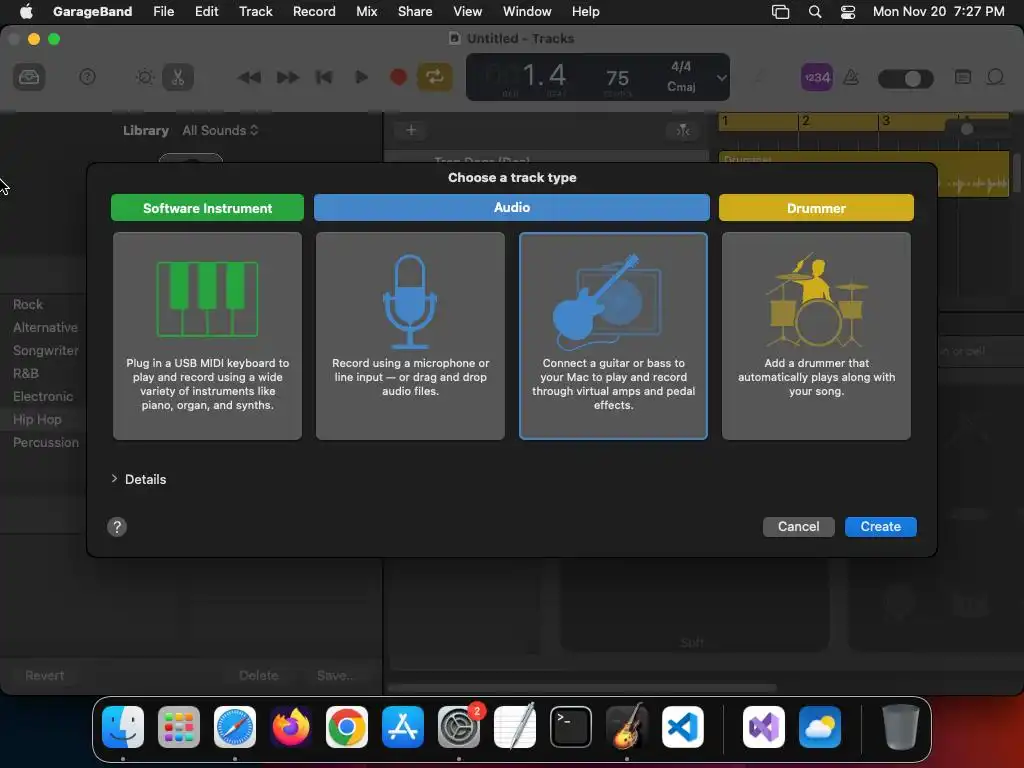Click the 75 tempo value
This screenshot has width=1024, height=768.
click(x=617, y=78)
